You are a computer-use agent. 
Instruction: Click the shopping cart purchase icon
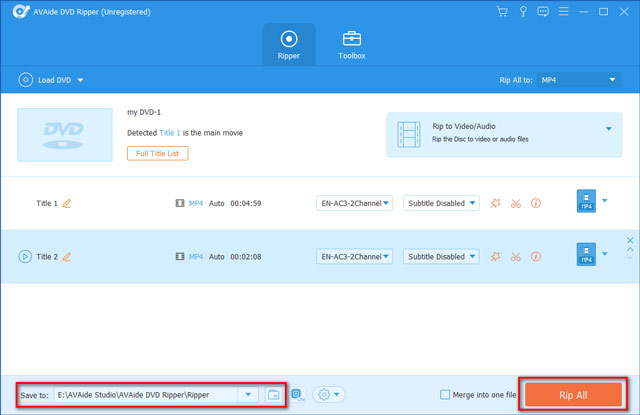click(x=503, y=12)
